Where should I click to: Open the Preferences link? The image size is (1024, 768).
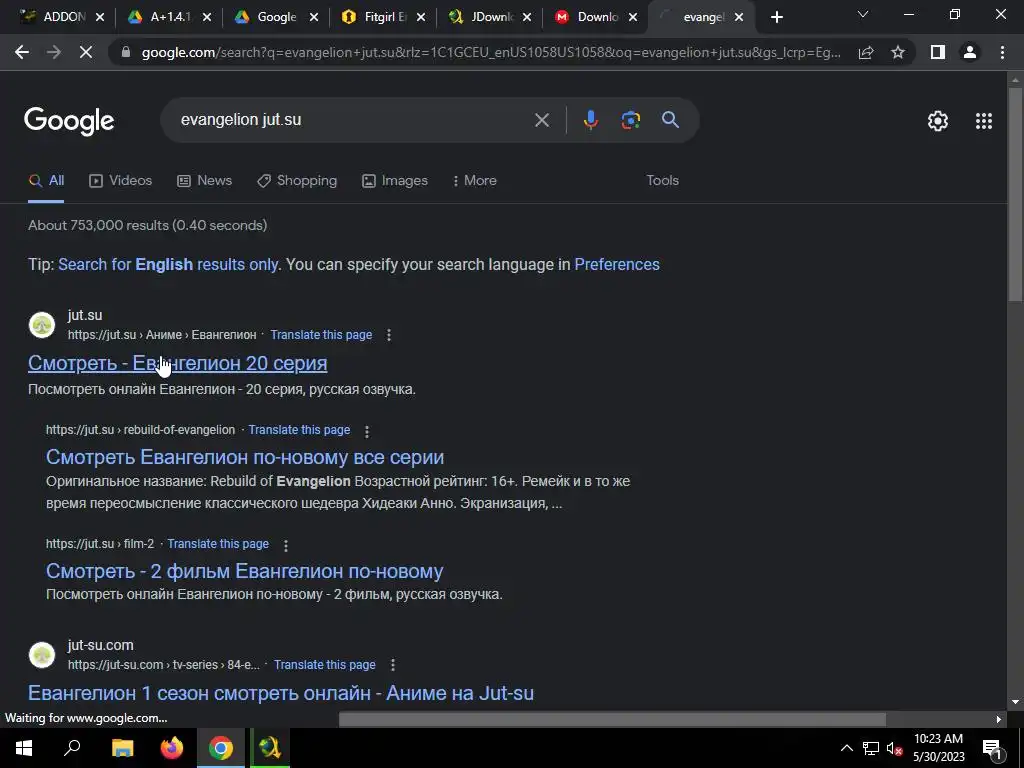click(x=616, y=264)
